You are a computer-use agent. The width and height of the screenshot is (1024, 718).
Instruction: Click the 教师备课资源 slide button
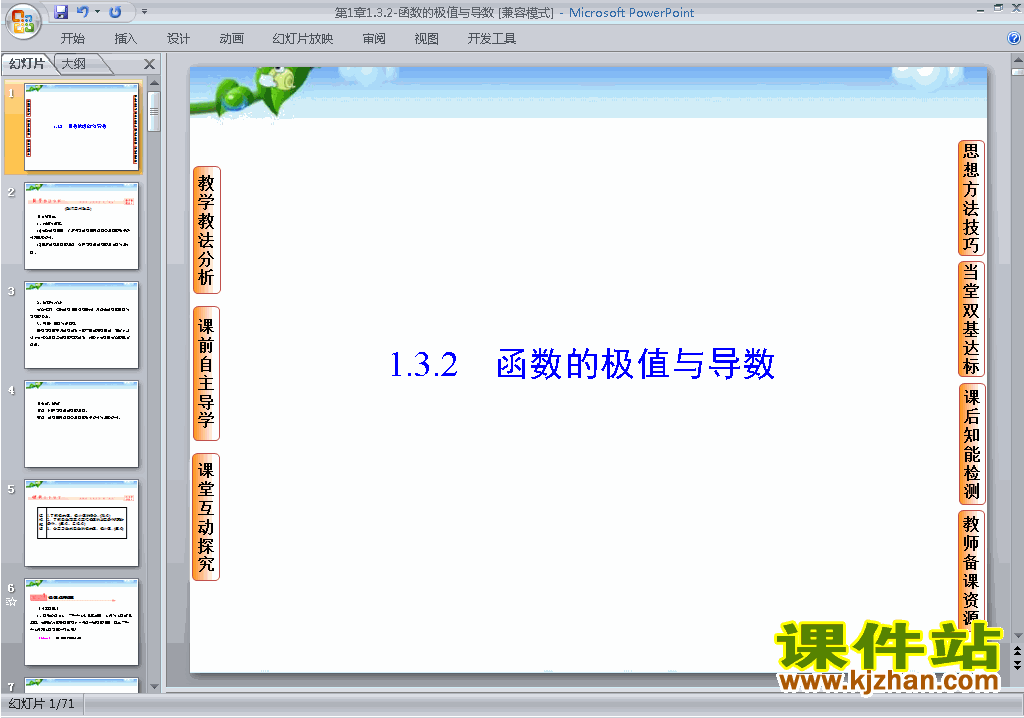point(971,570)
